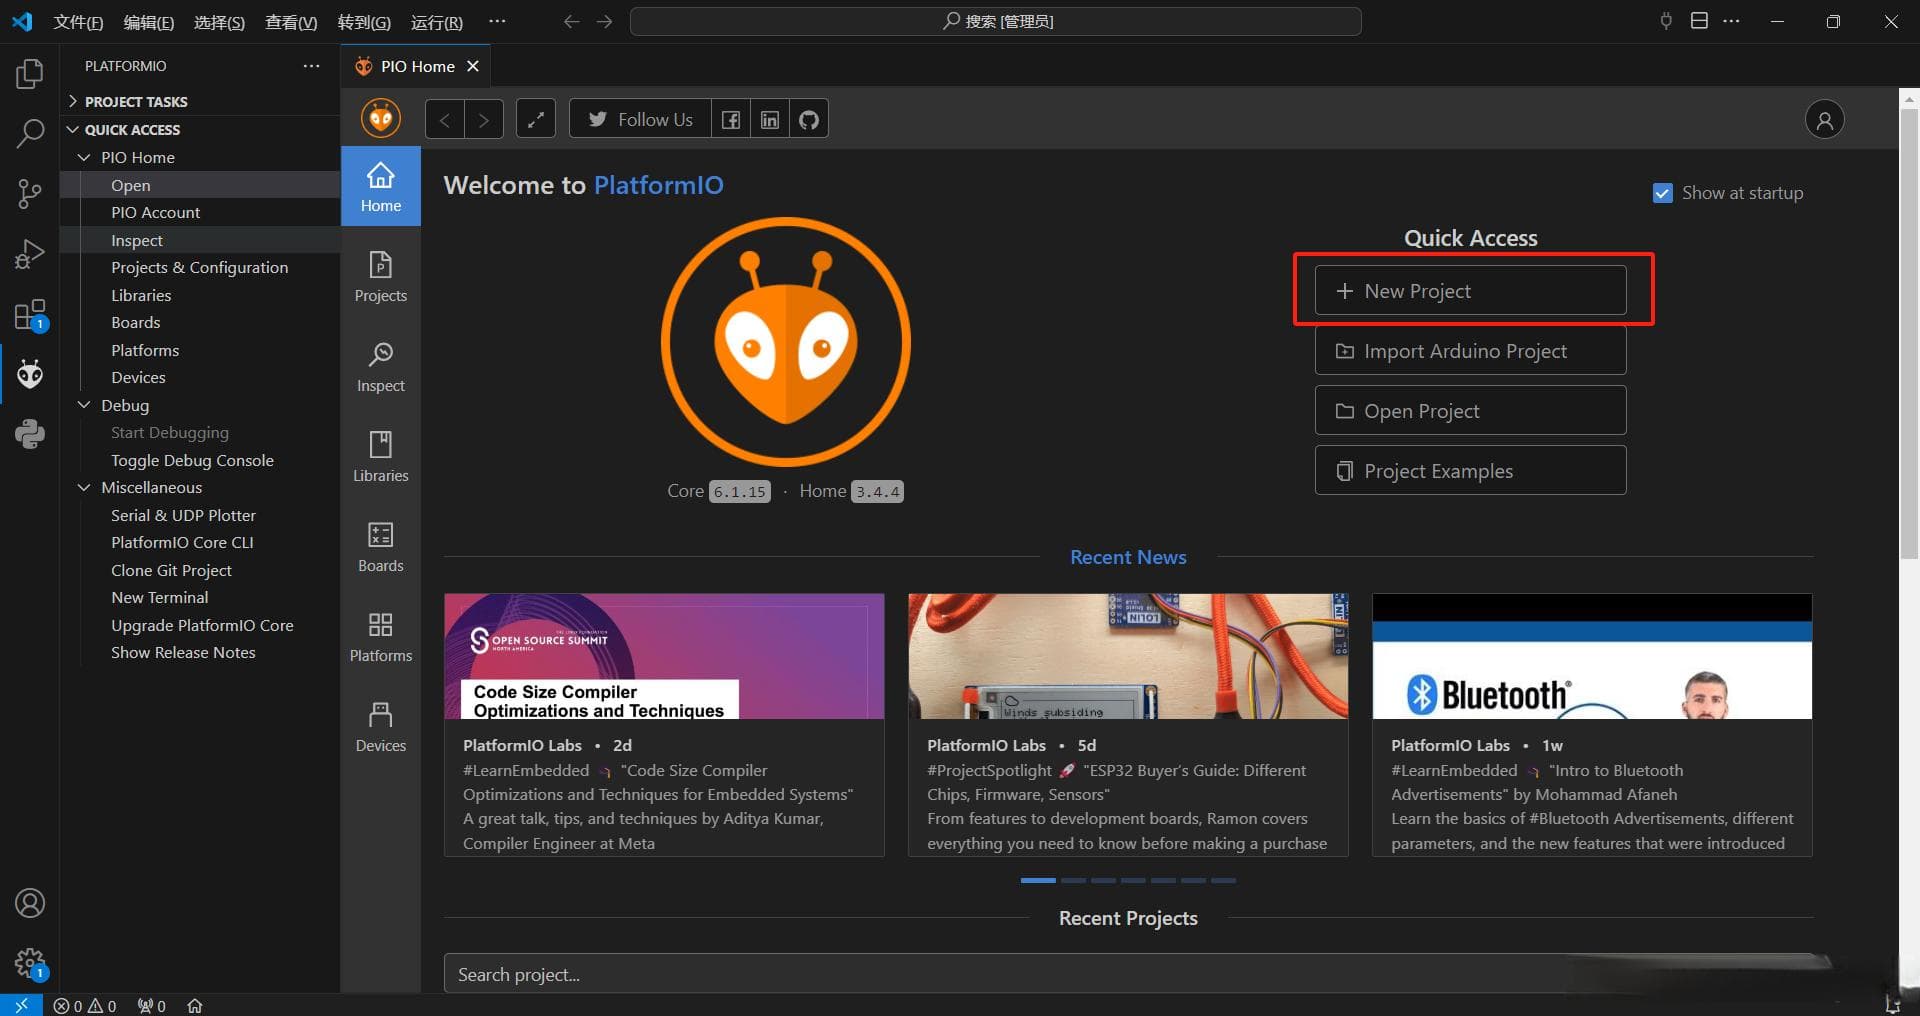Click the VS Code title bar search box

coord(996,21)
